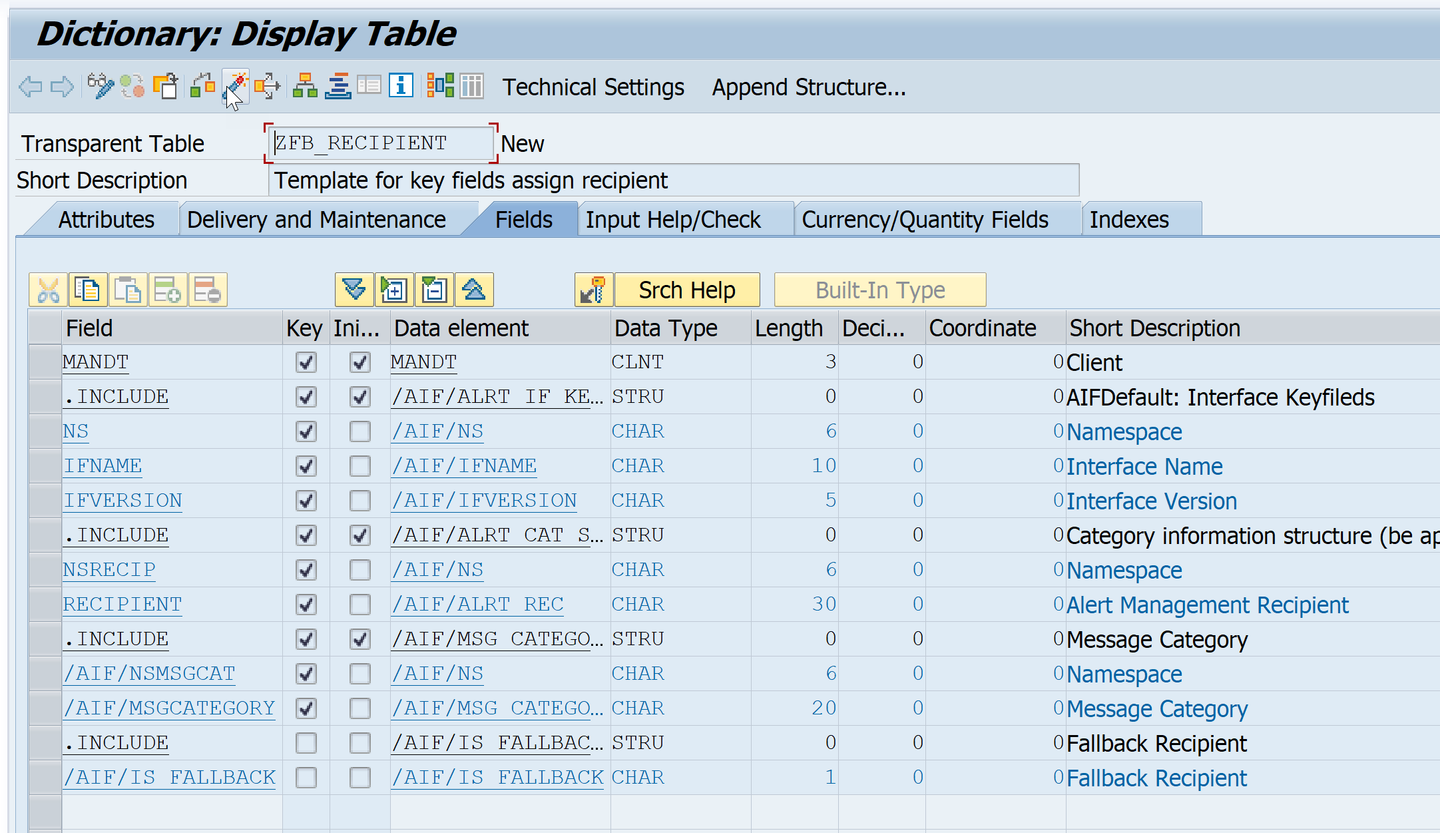The width and height of the screenshot is (1440, 833).
Task: Toggle the Initial Values checkbox for MANDT
Action: (360, 362)
